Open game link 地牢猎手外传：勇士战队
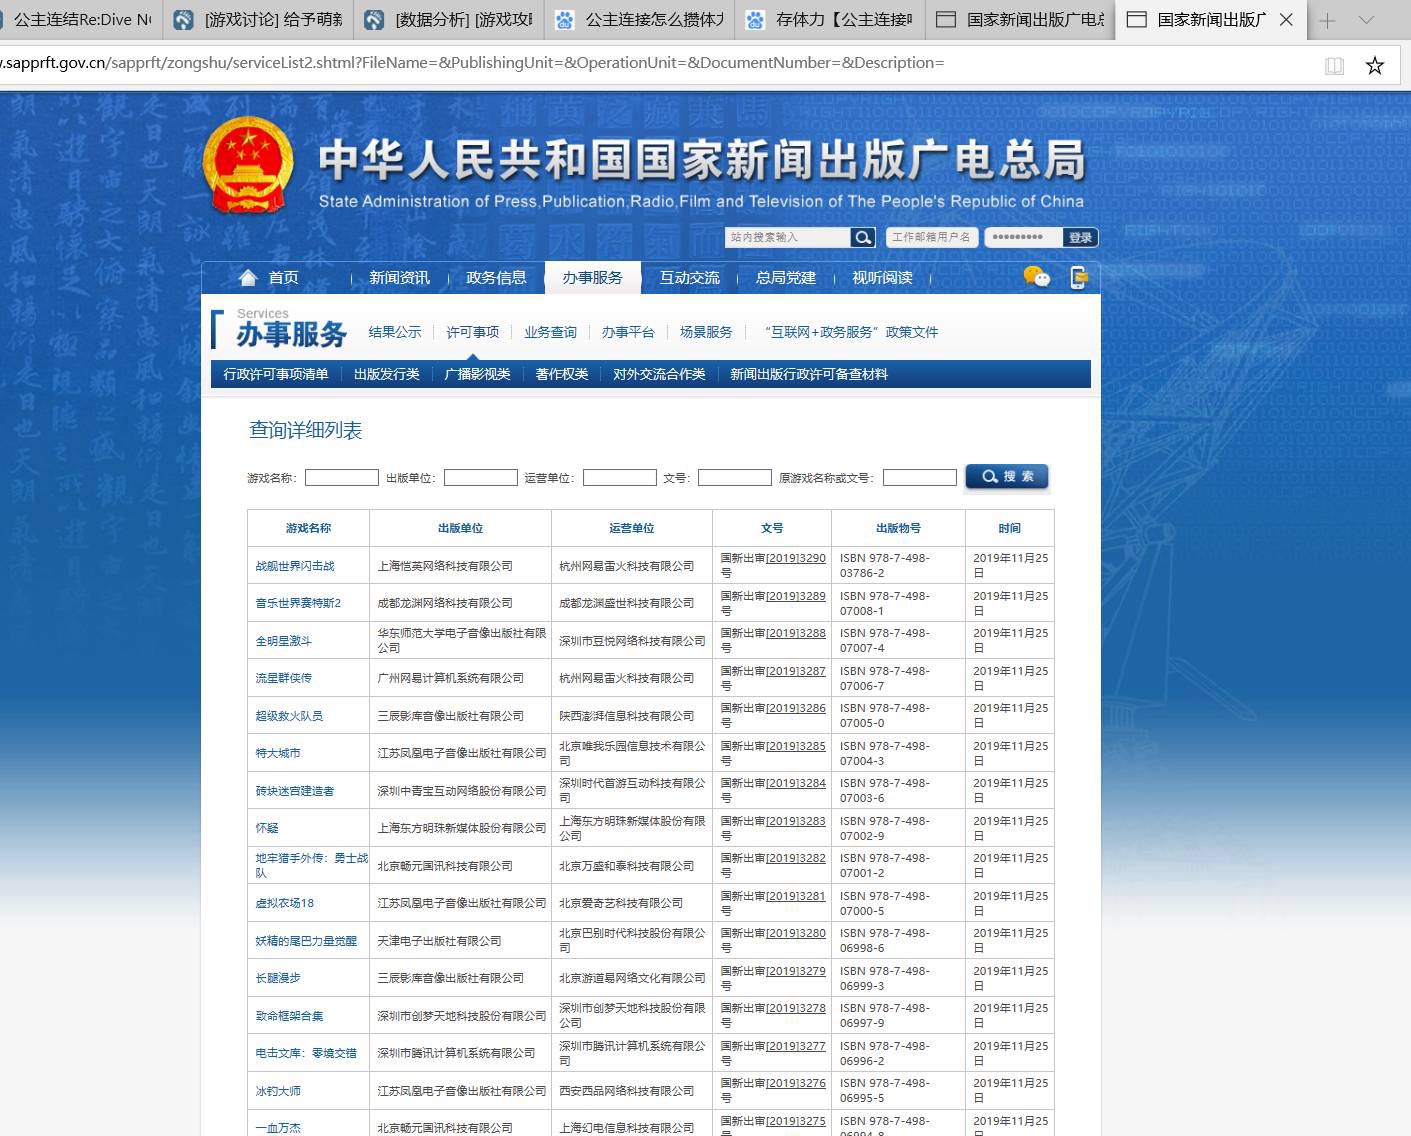 pyautogui.click(x=311, y=866)
